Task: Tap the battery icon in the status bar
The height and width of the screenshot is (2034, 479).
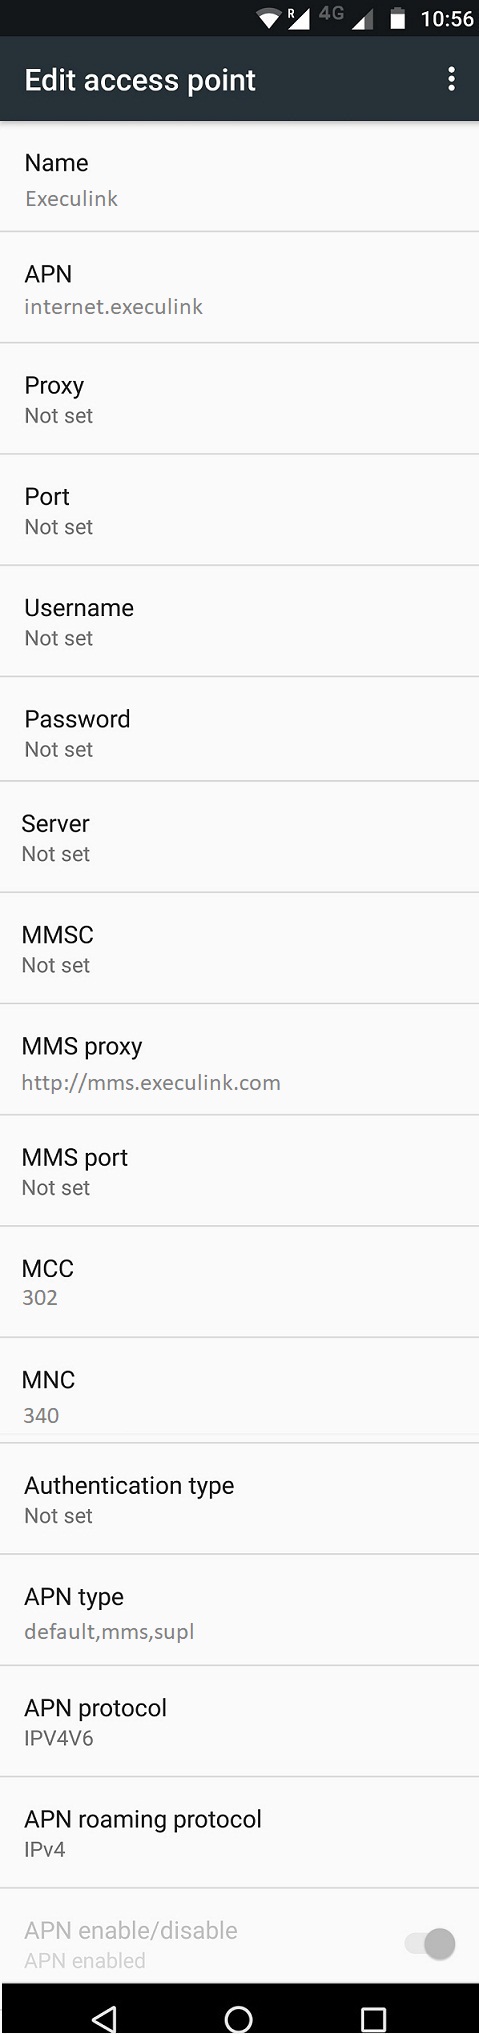Action: [397, 18]
